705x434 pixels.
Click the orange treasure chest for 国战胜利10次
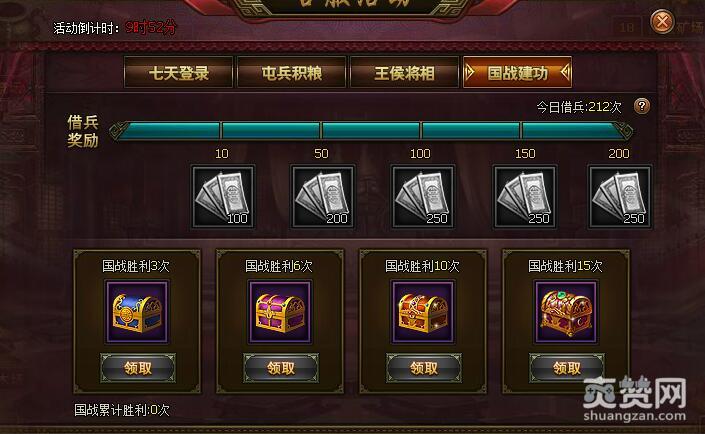coord(423,312)
